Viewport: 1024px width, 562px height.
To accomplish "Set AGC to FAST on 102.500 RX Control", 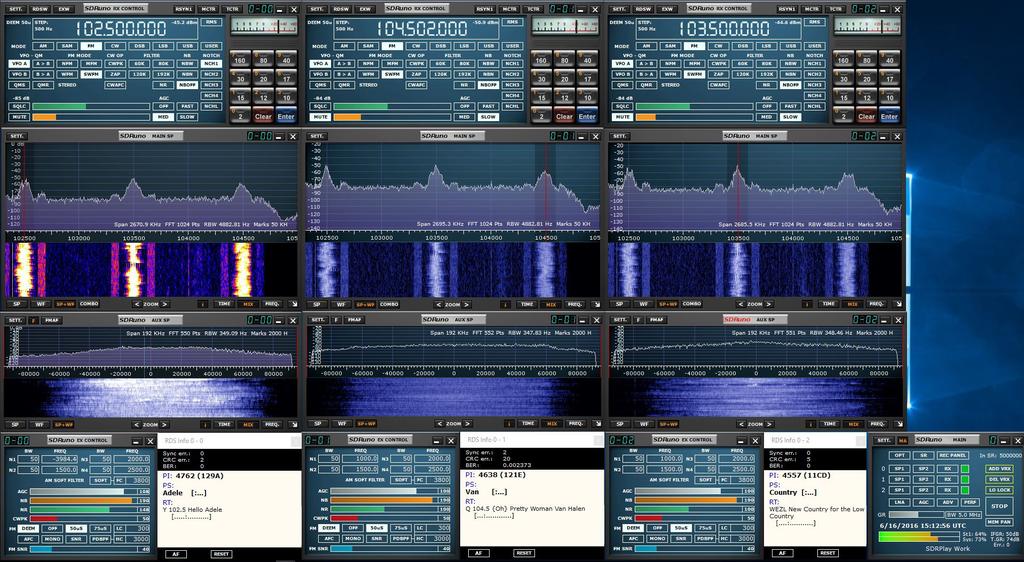I will [187, 106].
